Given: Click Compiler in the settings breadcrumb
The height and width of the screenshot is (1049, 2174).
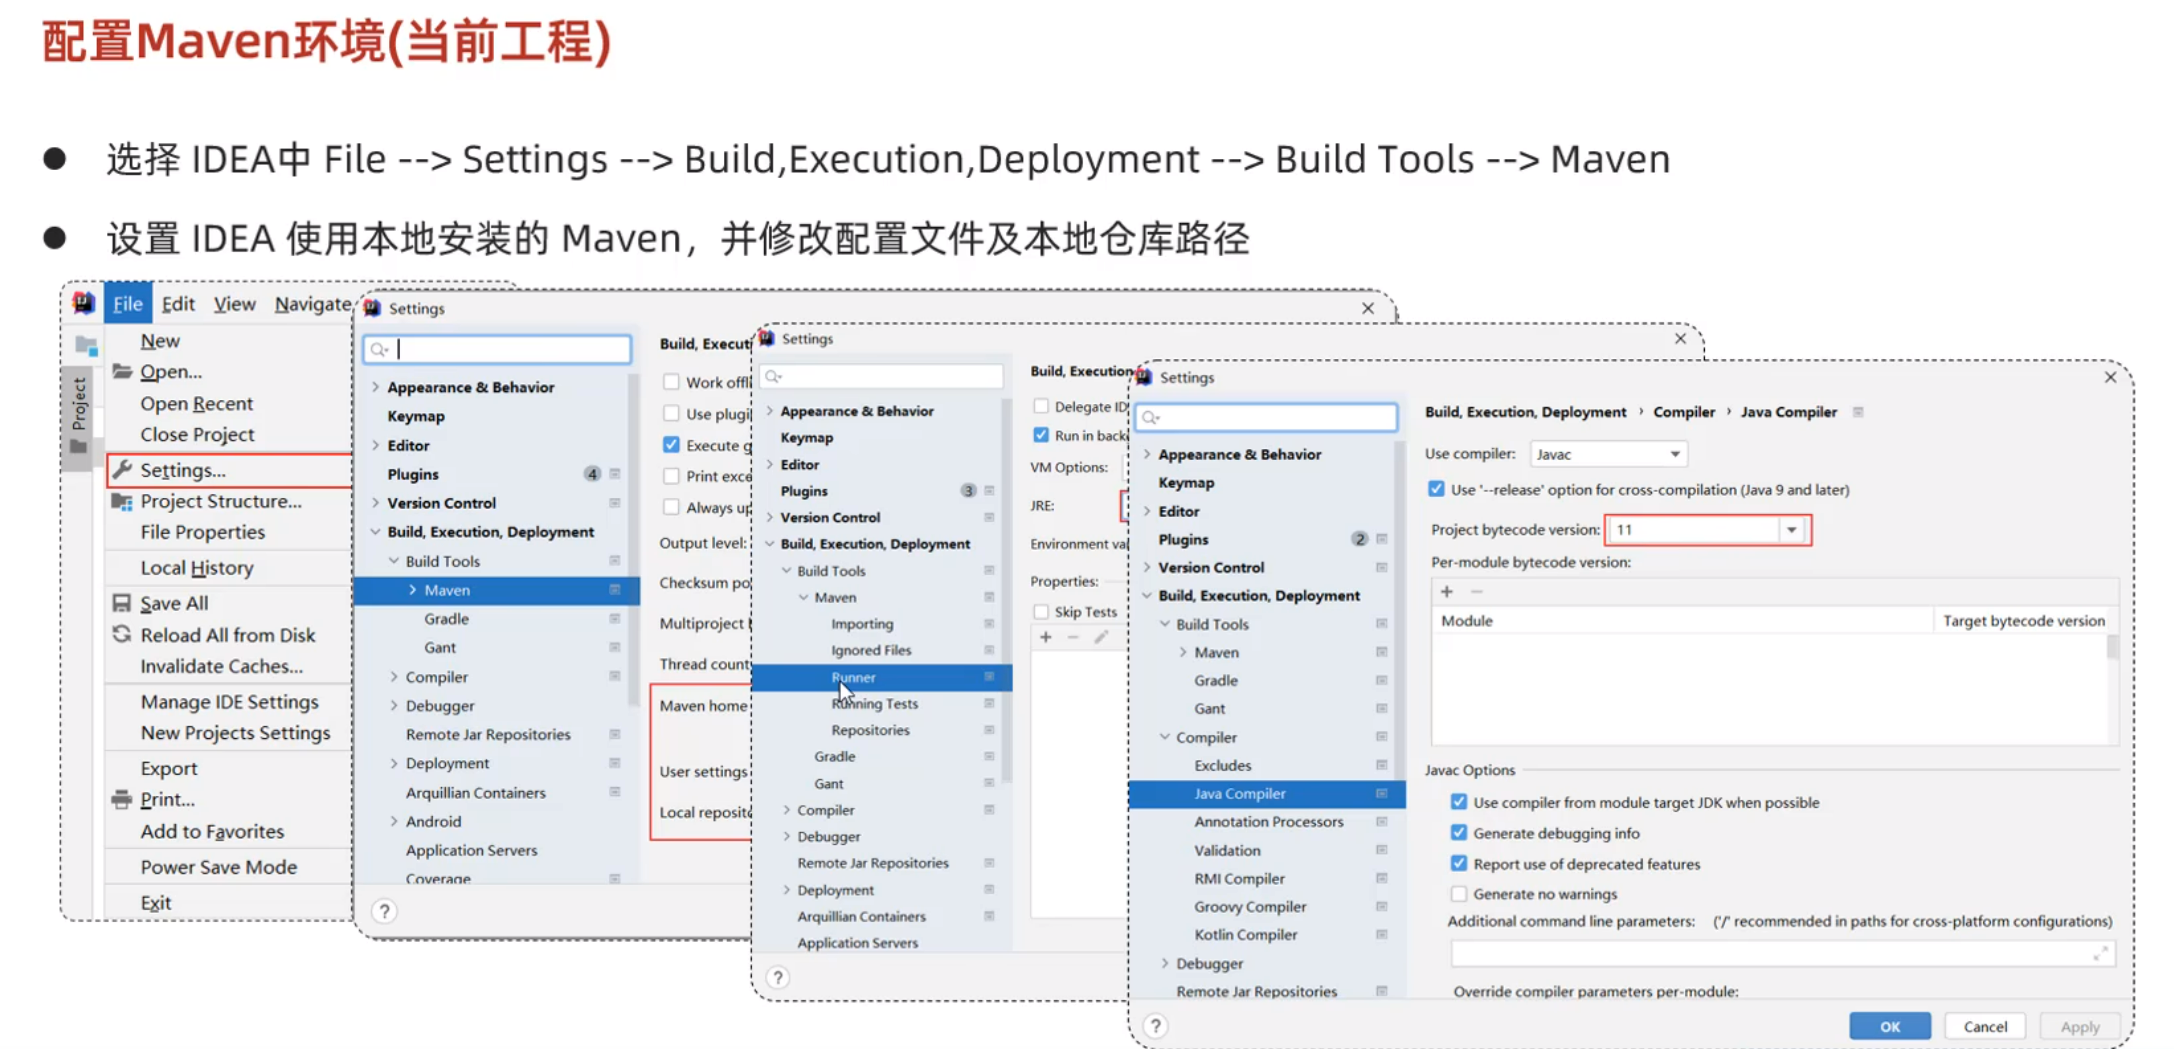Looking at the screenshot, I should click(x=1684, y=412).
